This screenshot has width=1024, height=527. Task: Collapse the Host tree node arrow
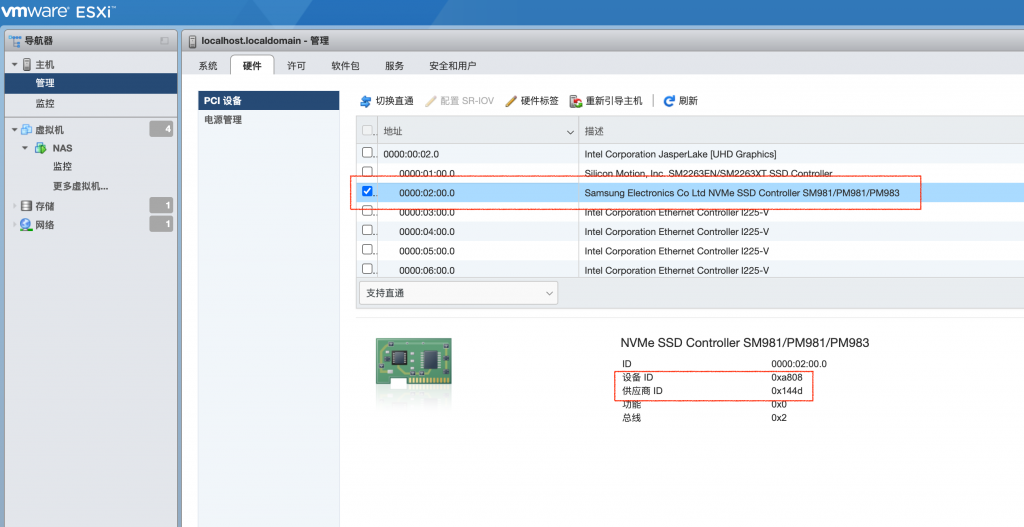coord(15,65)
